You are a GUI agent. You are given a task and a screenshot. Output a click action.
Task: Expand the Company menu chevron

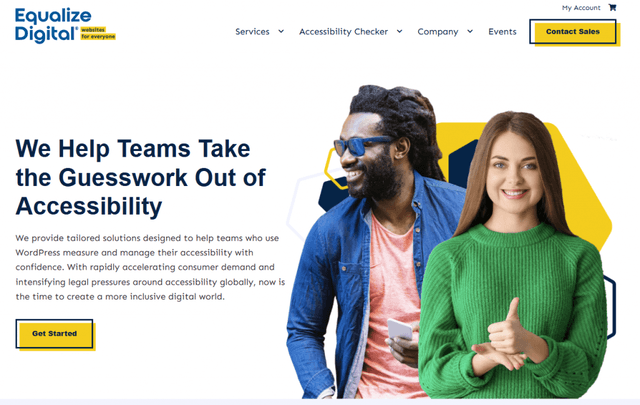click(470, 31)
